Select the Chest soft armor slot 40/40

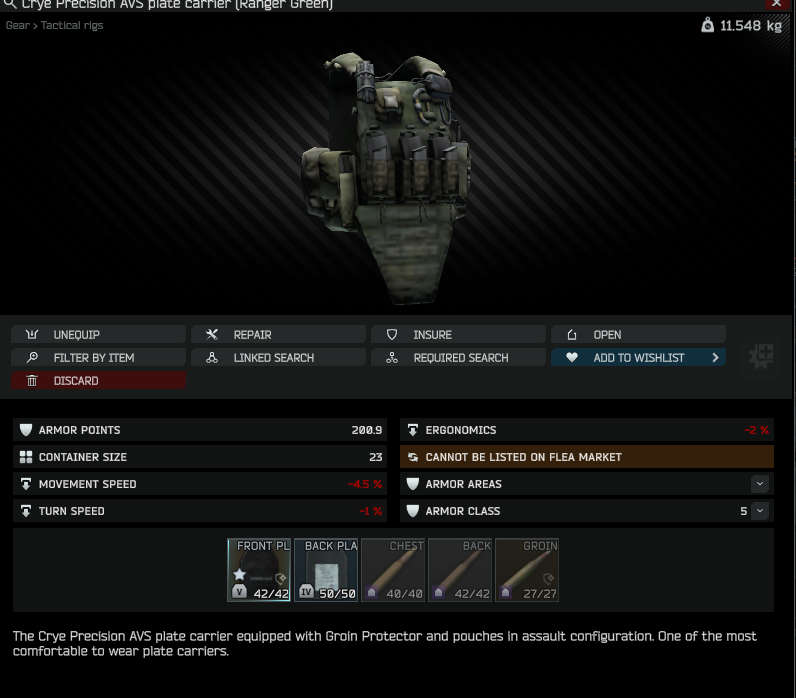[393, 570]
